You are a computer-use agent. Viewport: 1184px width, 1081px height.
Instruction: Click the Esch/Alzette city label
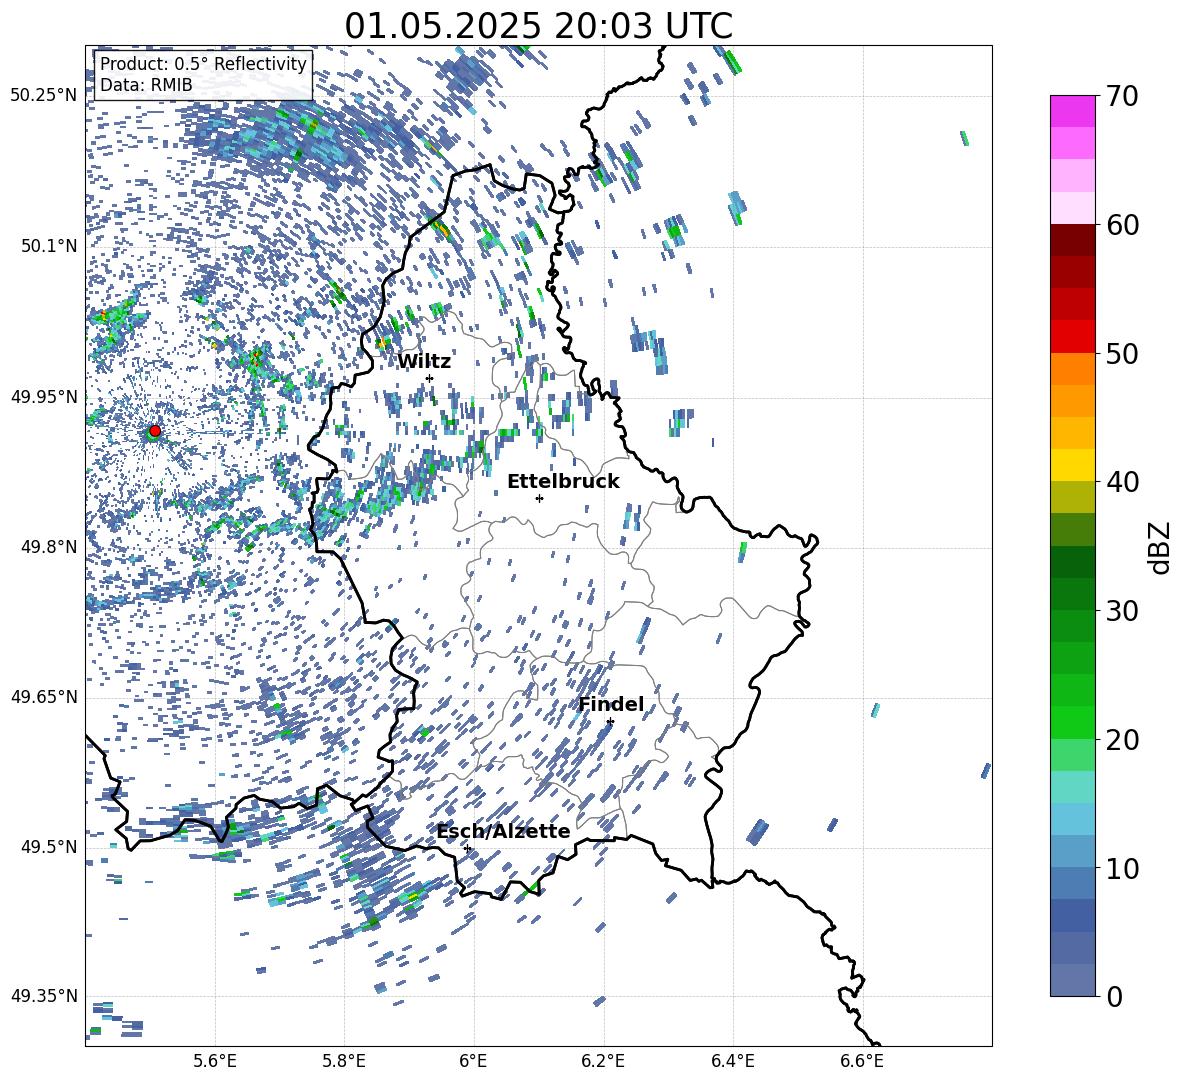click(x=503, y=832)
